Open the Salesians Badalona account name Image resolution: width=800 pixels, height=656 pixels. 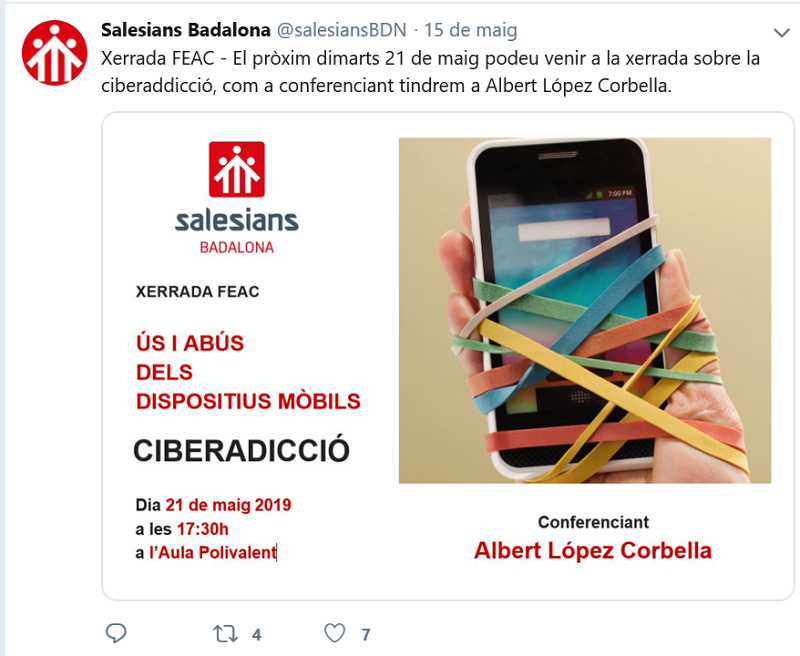186,30
